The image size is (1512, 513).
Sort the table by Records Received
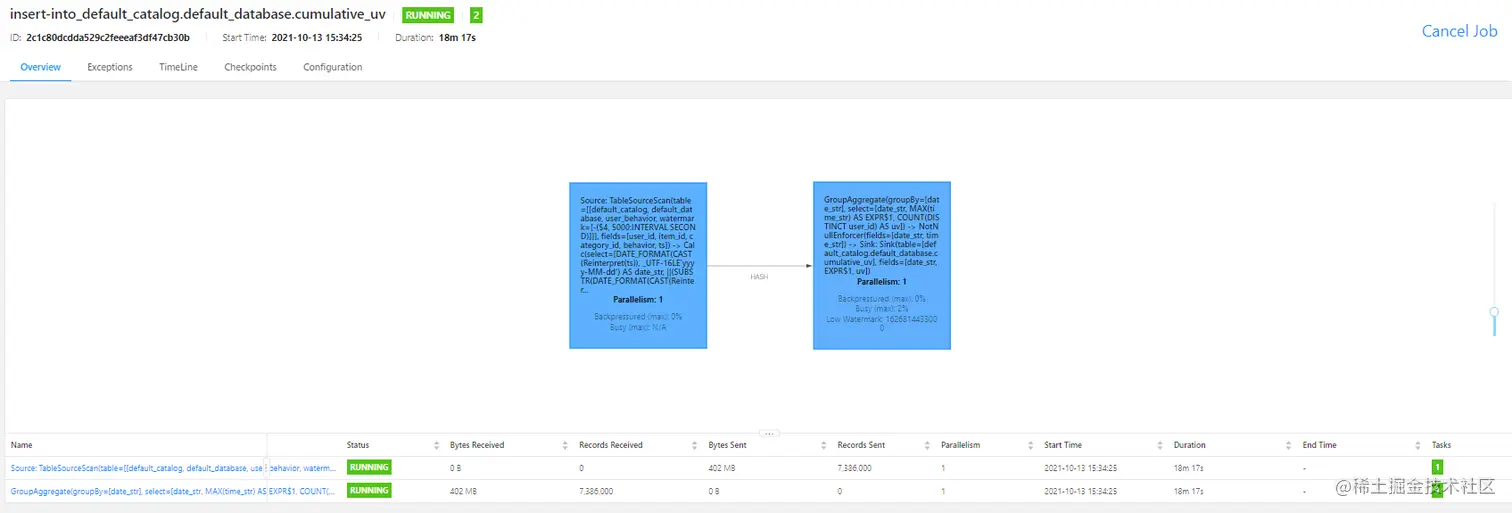pos(694,445)
